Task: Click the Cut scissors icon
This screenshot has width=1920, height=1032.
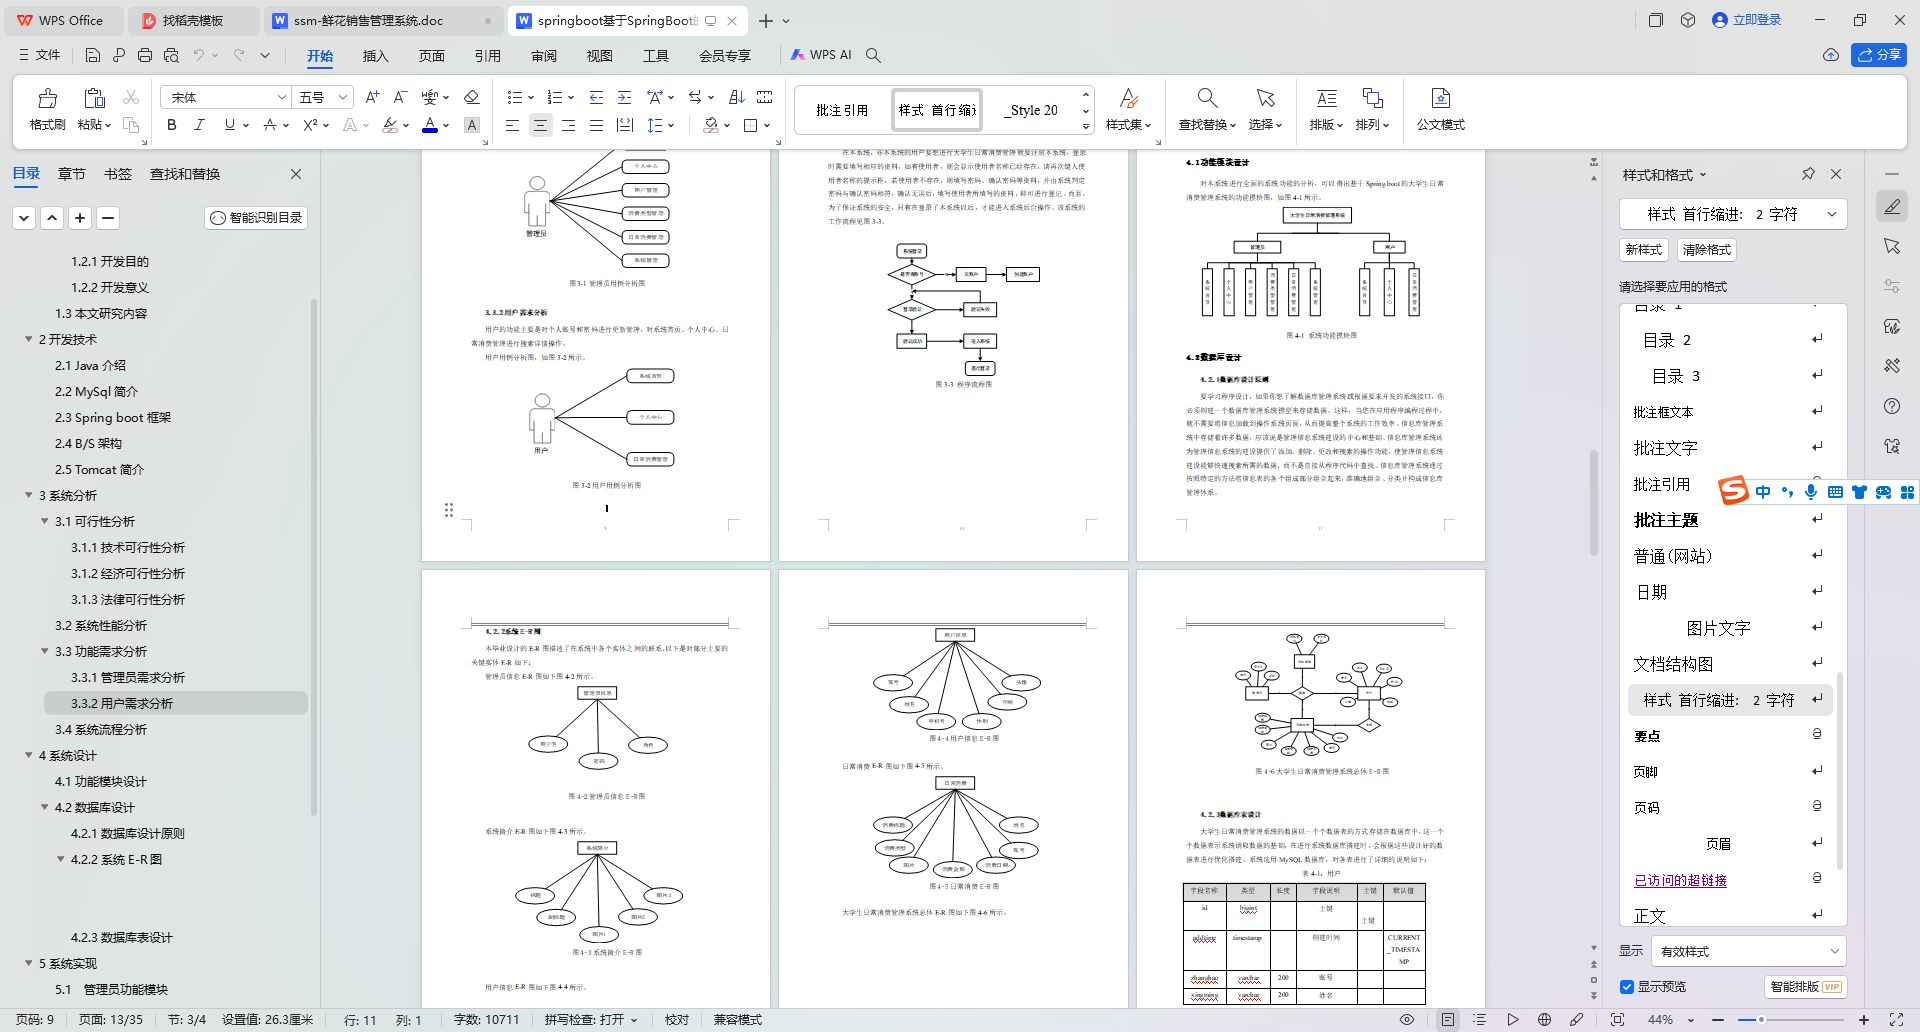Action: coord(131,97)
